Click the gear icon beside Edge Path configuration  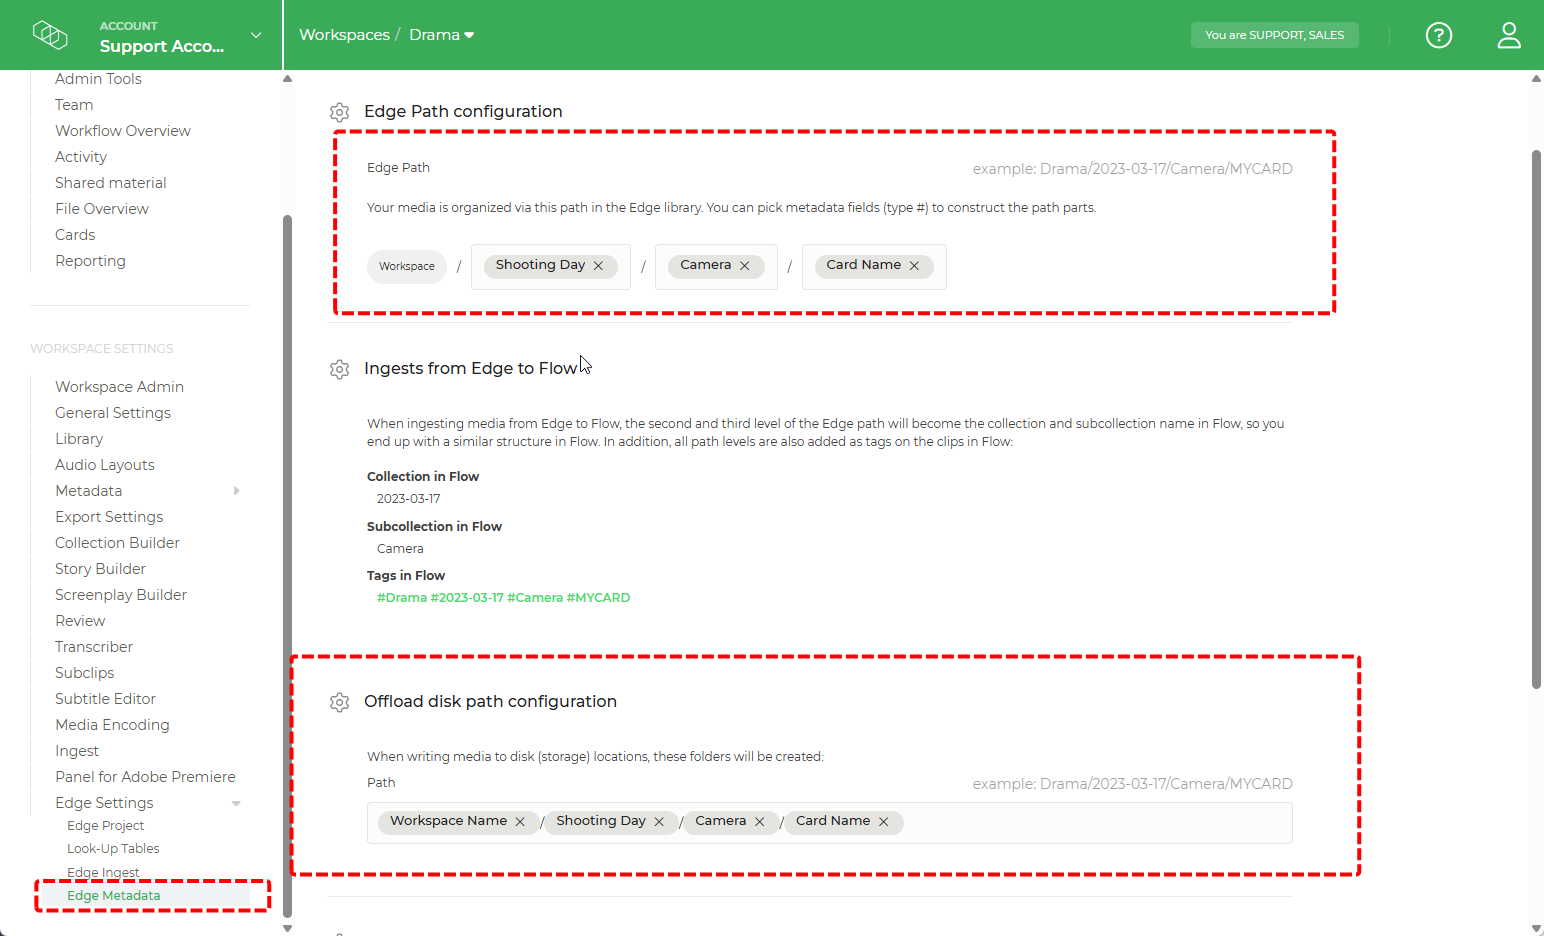(340, 112)
